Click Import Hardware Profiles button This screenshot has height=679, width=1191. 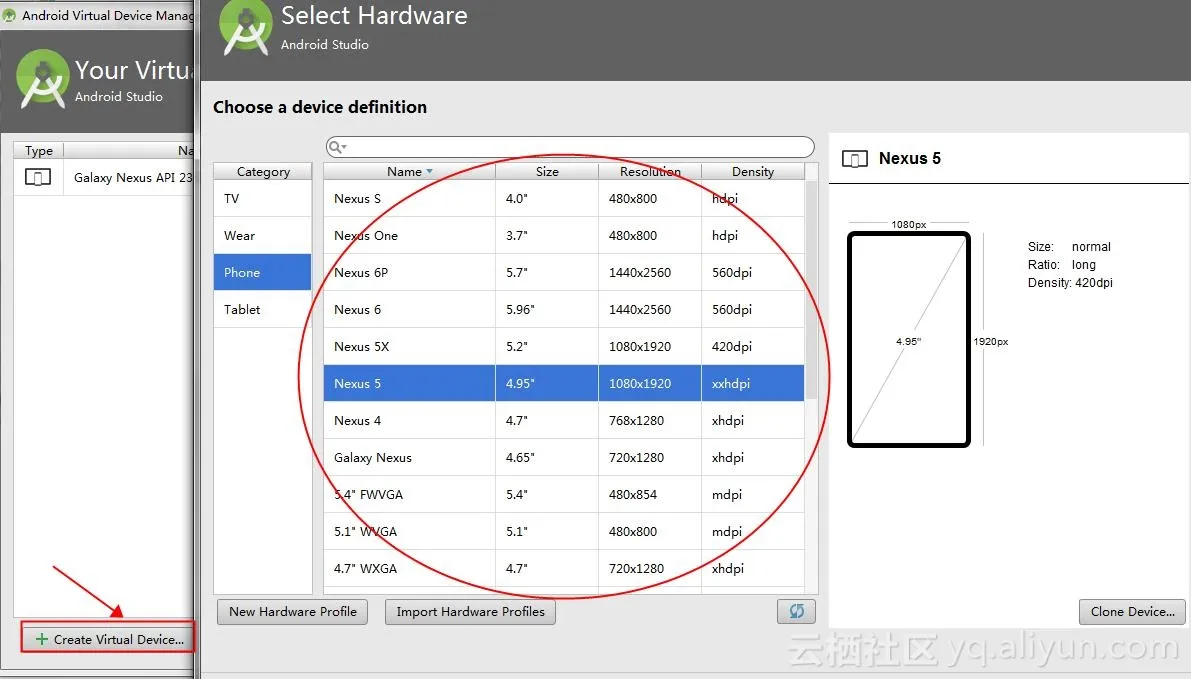470,611
